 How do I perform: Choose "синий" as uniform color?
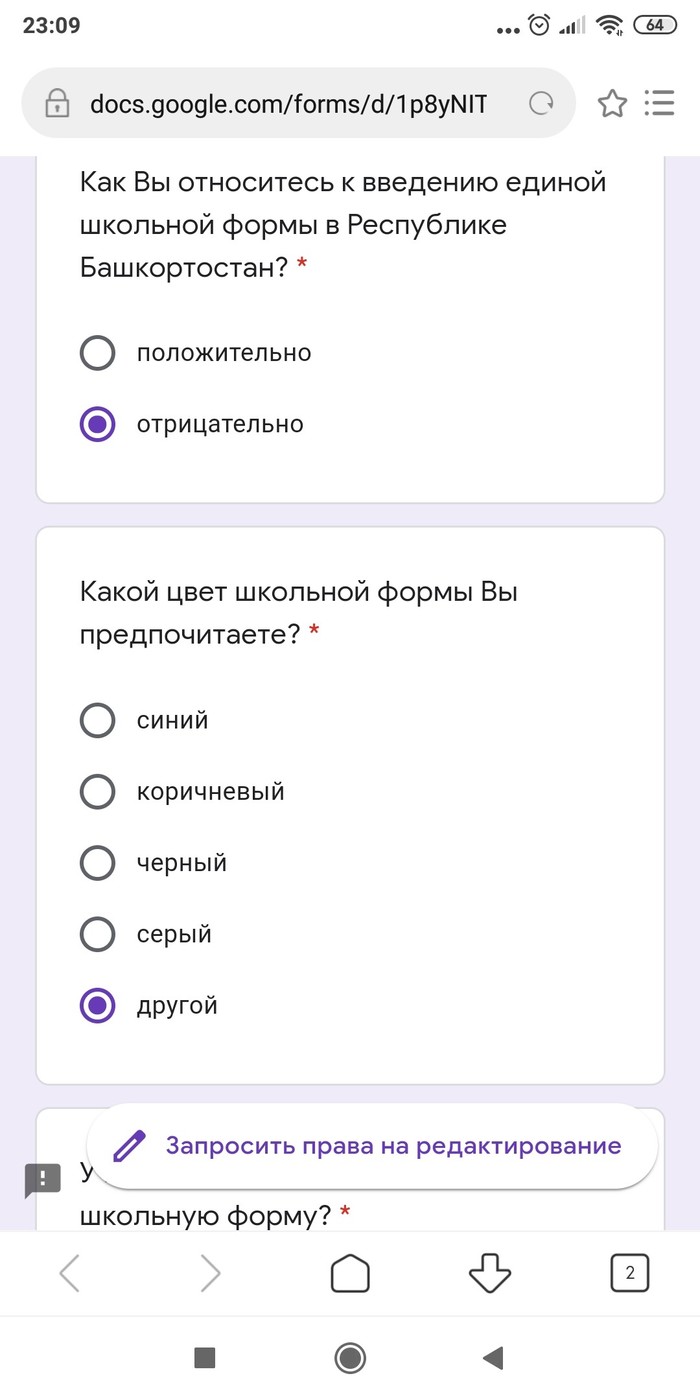(97, 720)
